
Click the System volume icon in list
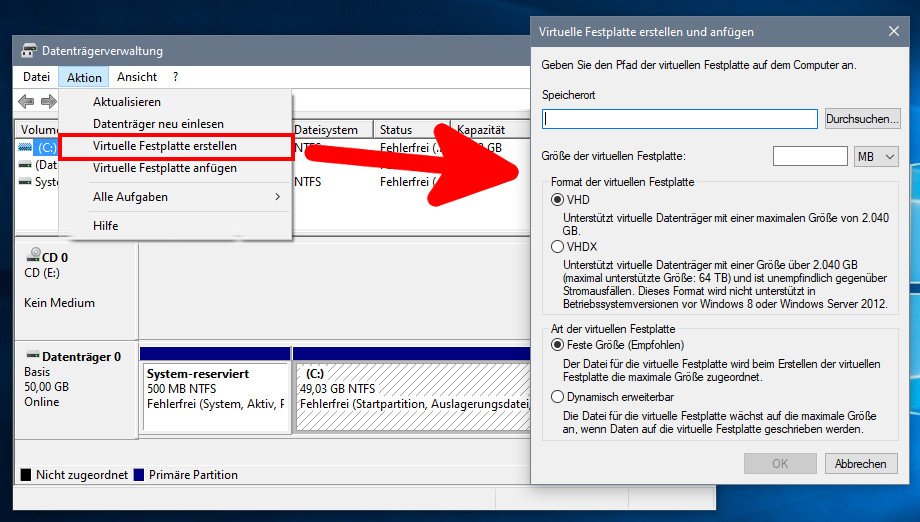(26, 182)
